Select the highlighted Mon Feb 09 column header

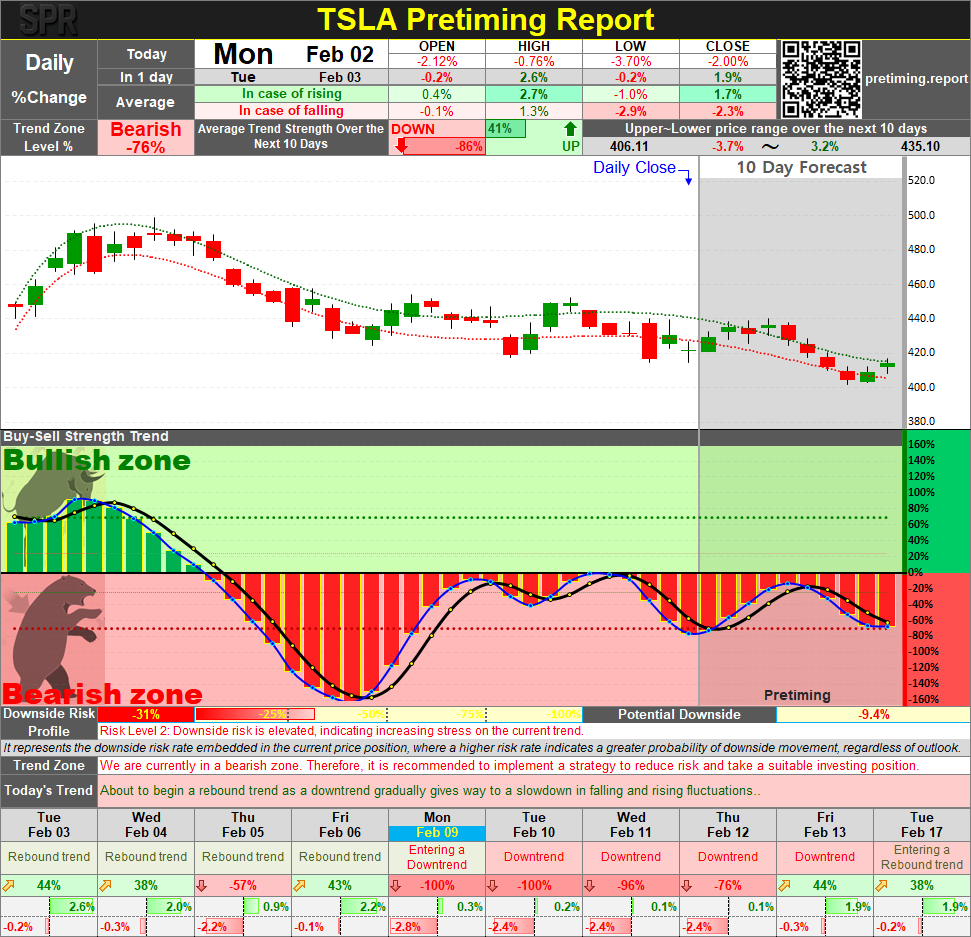[x=437, y=825]
